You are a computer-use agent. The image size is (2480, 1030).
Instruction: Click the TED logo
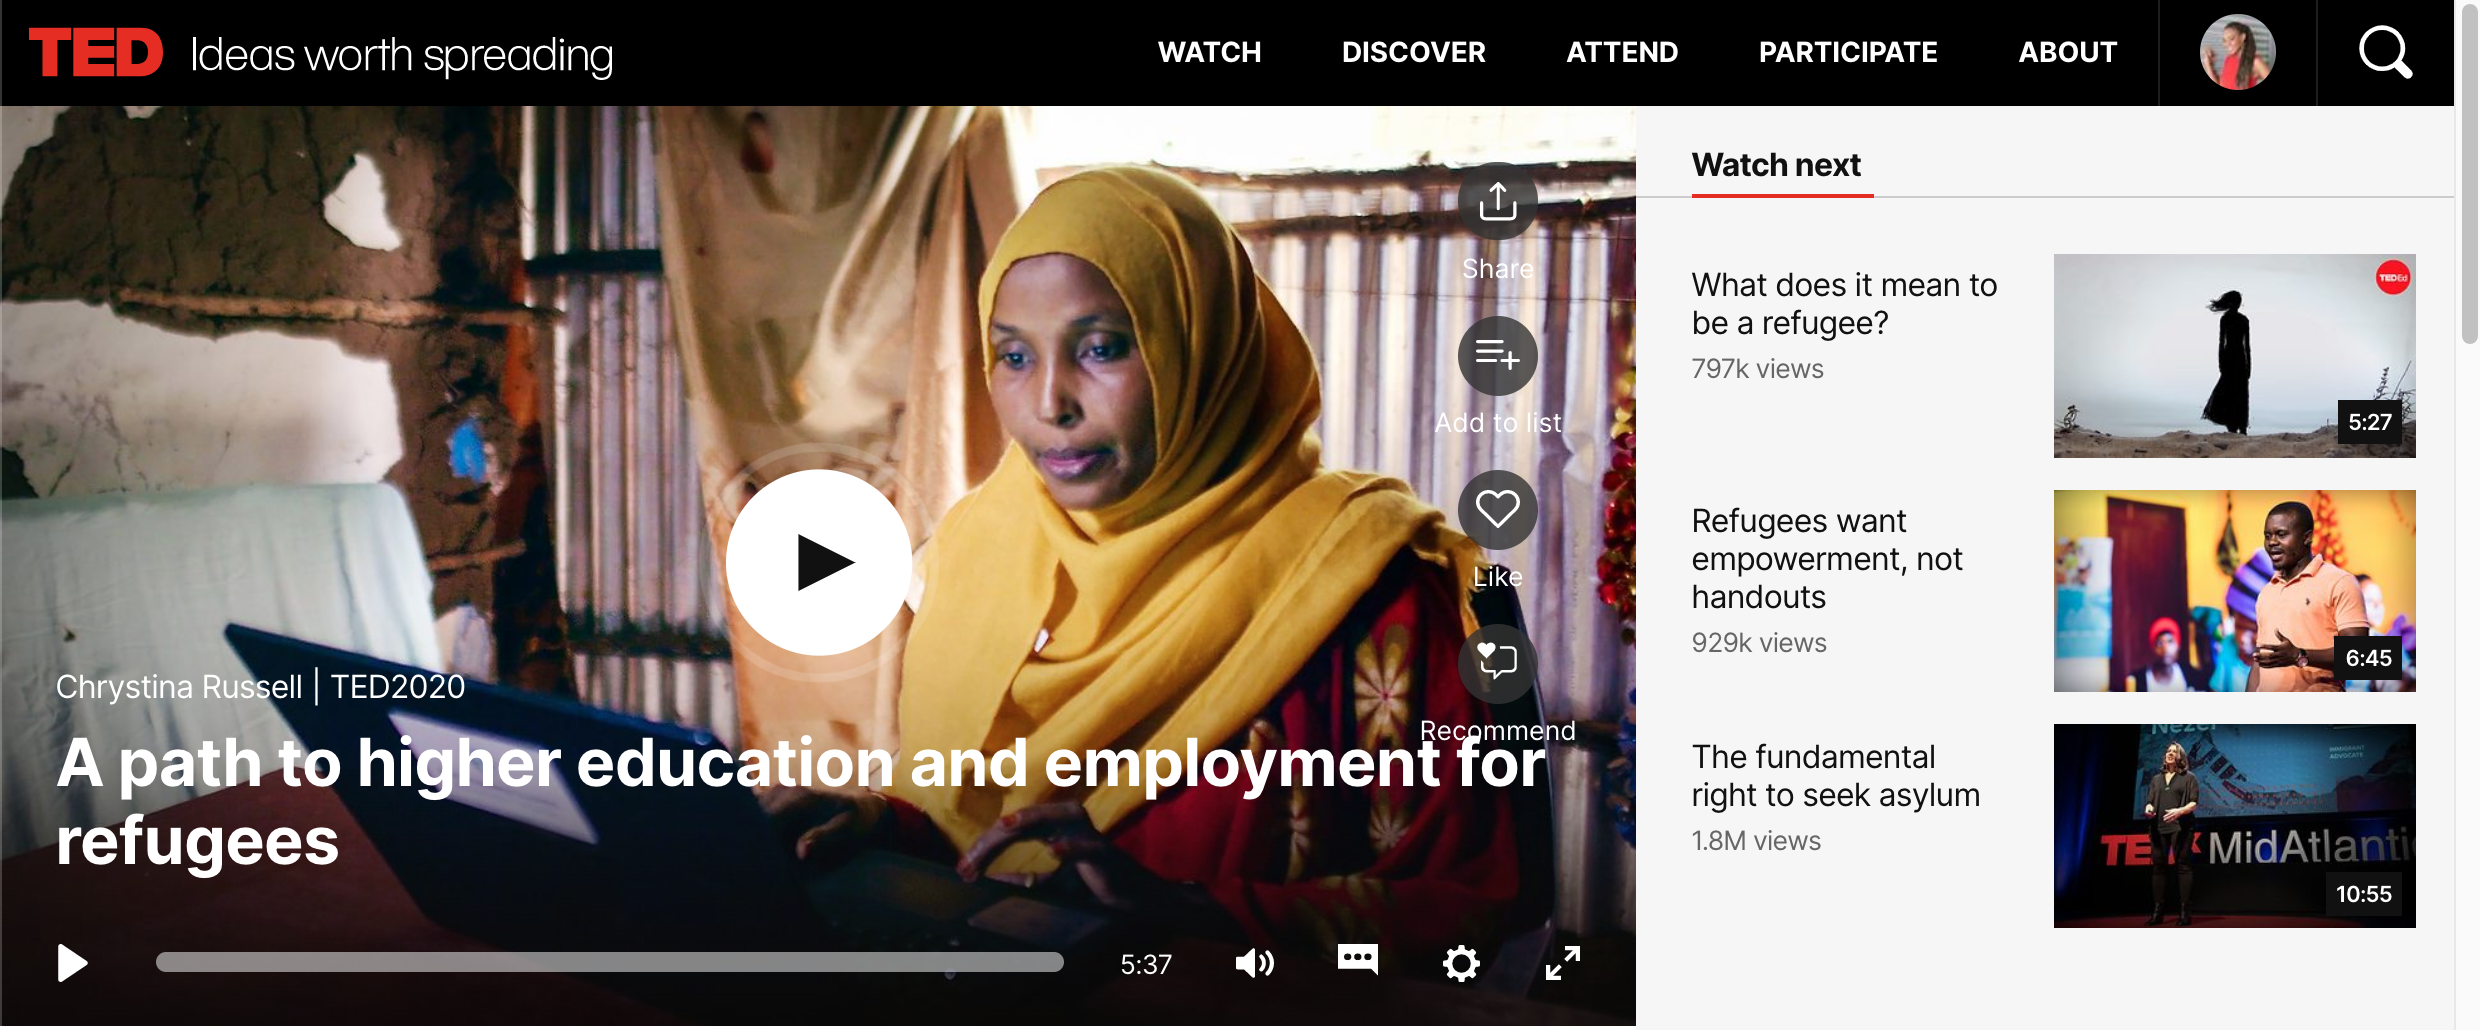96,52
